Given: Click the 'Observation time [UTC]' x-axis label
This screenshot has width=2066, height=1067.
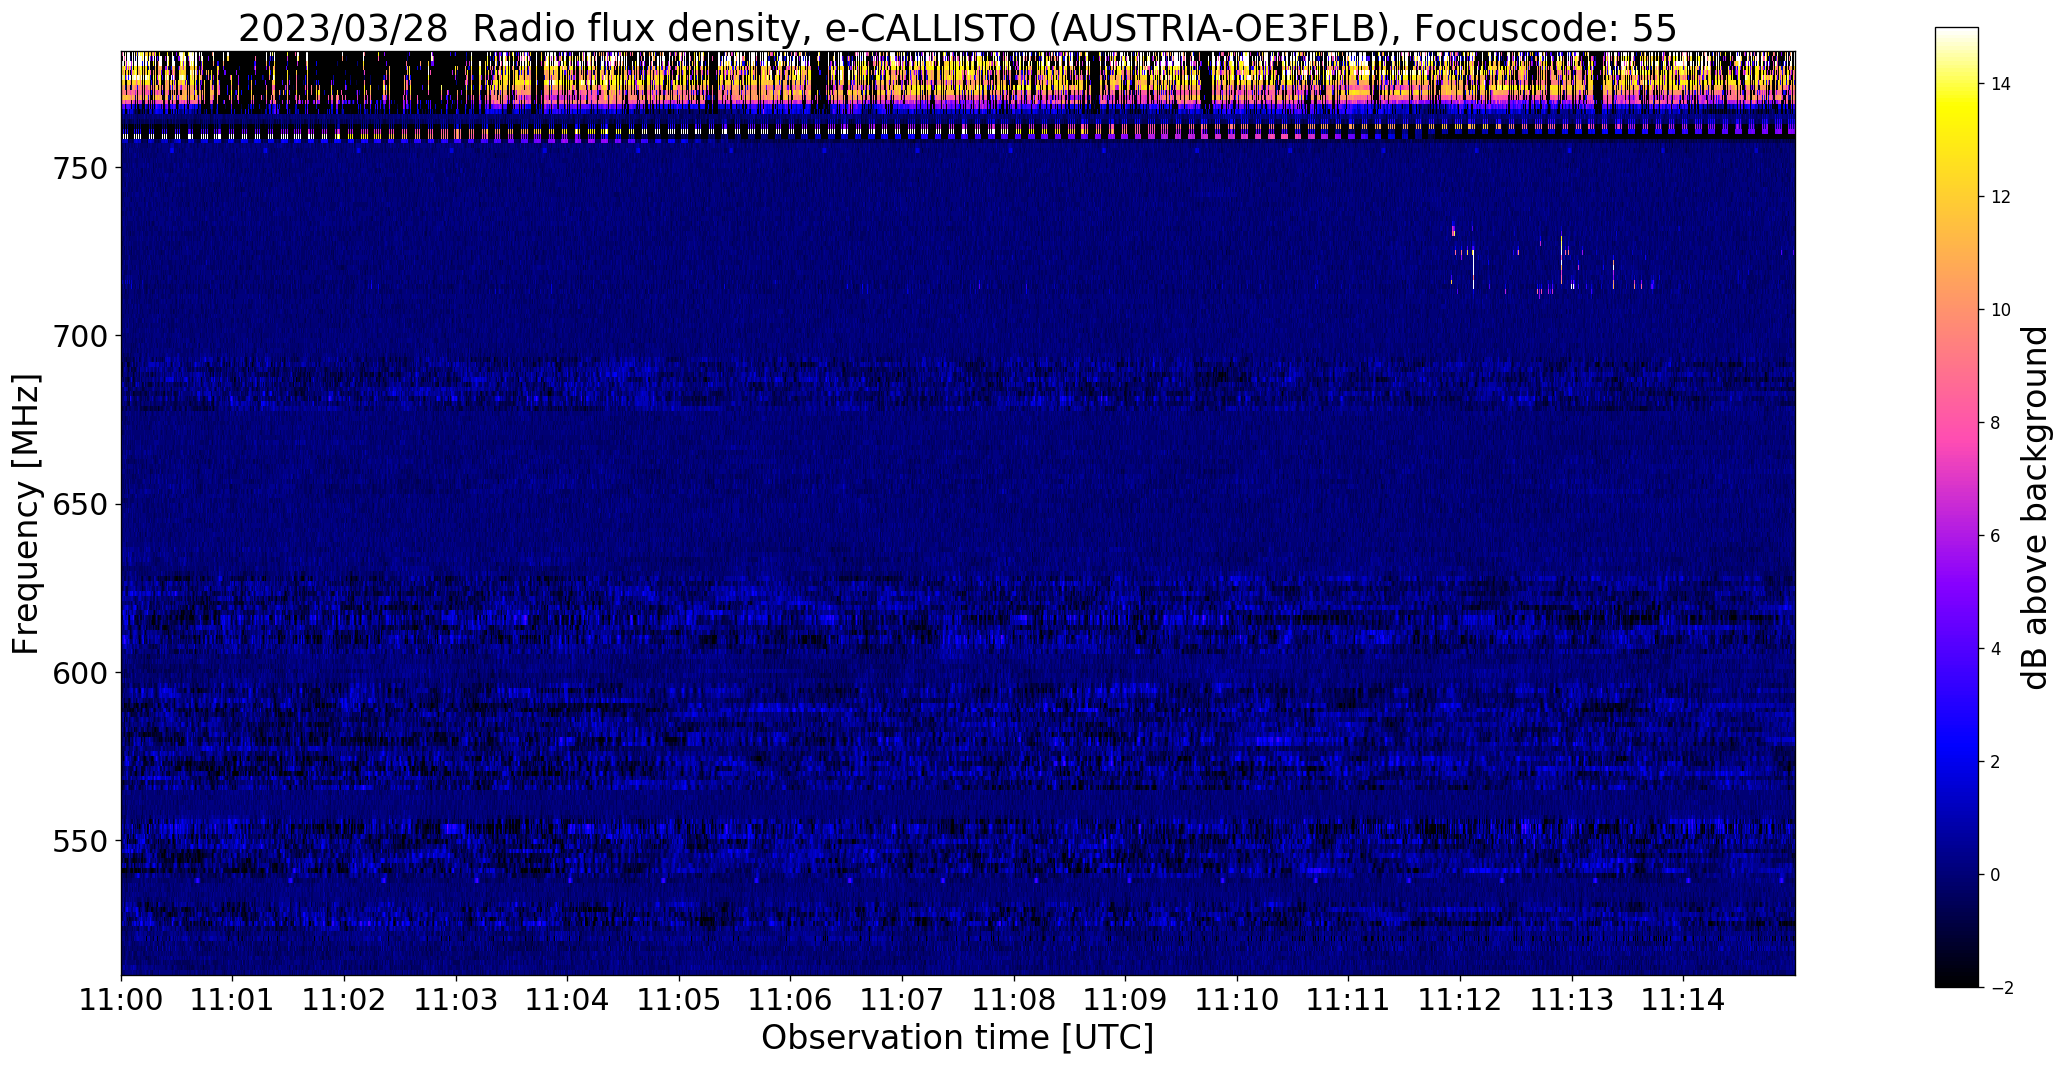Looking at the screenshot, I should click(x=957, y=1038).
